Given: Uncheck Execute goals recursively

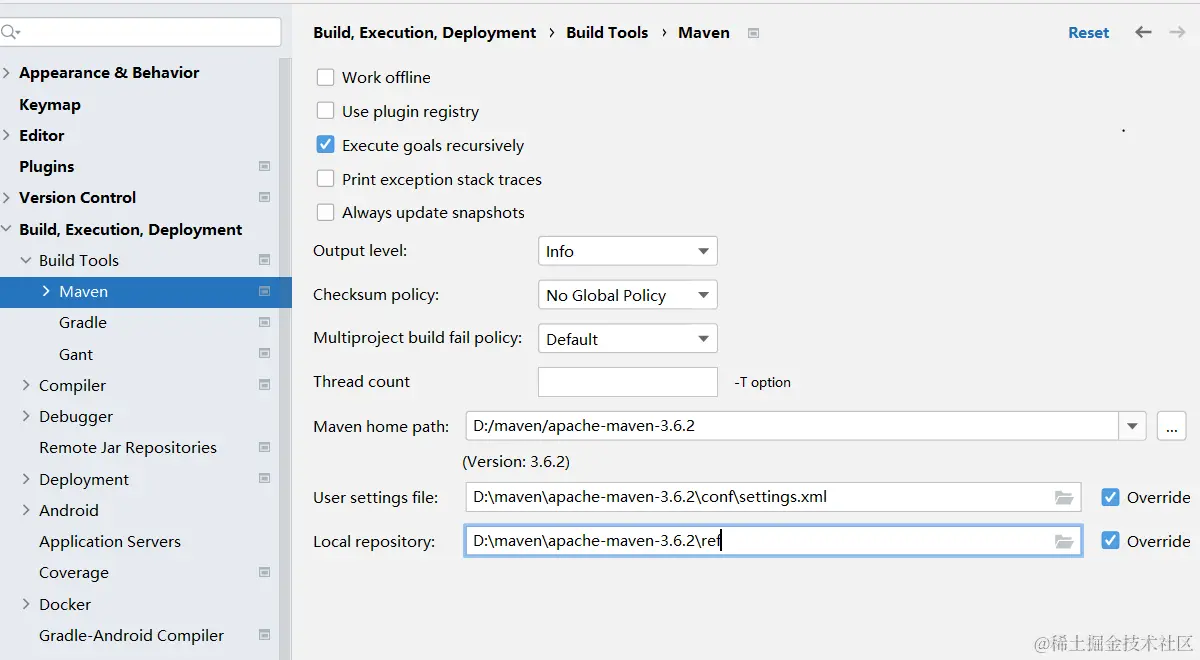Looking at the screenshot, I should click(325, 145).
